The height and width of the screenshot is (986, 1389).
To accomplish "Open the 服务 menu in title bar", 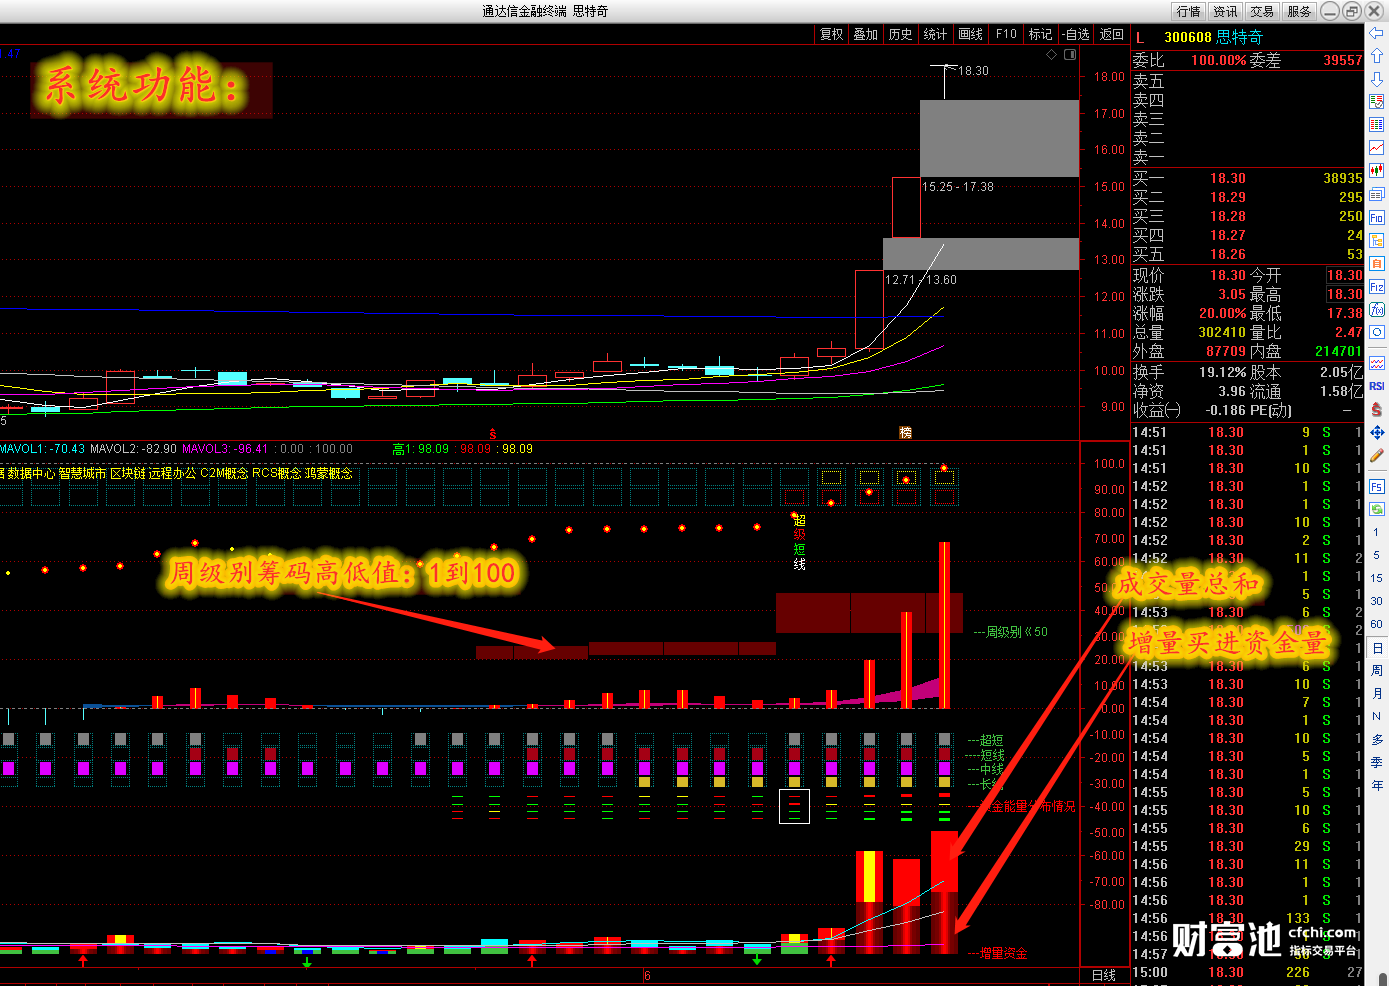I will [x=1299, y=11].
